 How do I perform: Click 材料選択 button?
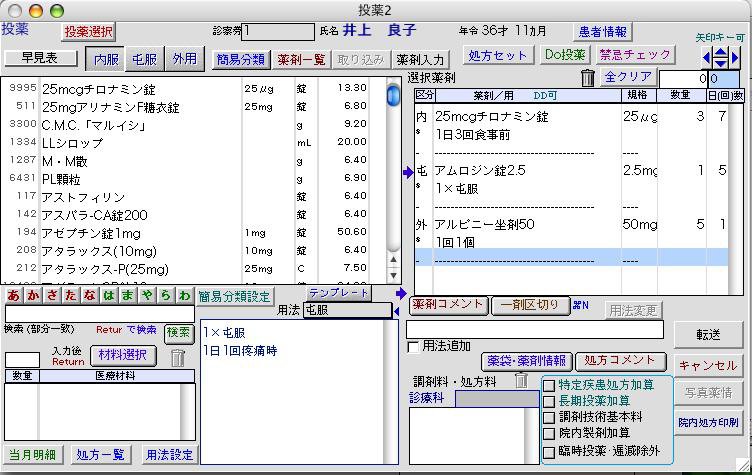point(123,355)
